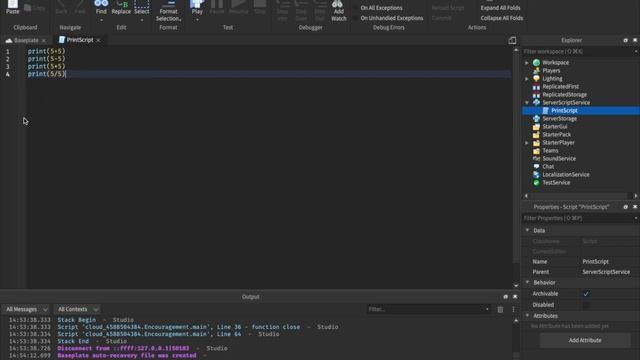This screenshot has width=640, height=360.
Task: Click the PrintScript script icon in Explorer
Action: click(545, 111)
